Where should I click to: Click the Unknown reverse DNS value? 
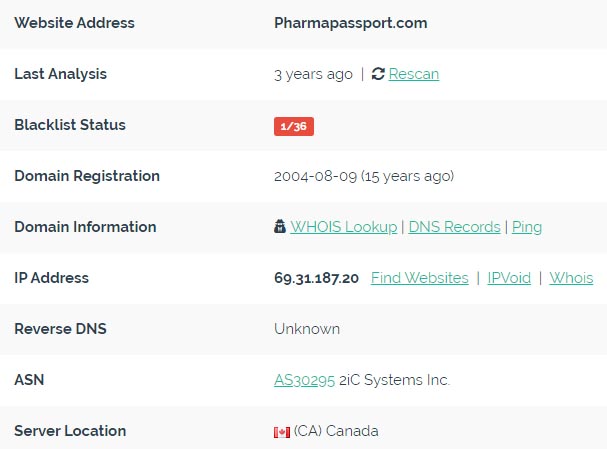click(307, 329)
